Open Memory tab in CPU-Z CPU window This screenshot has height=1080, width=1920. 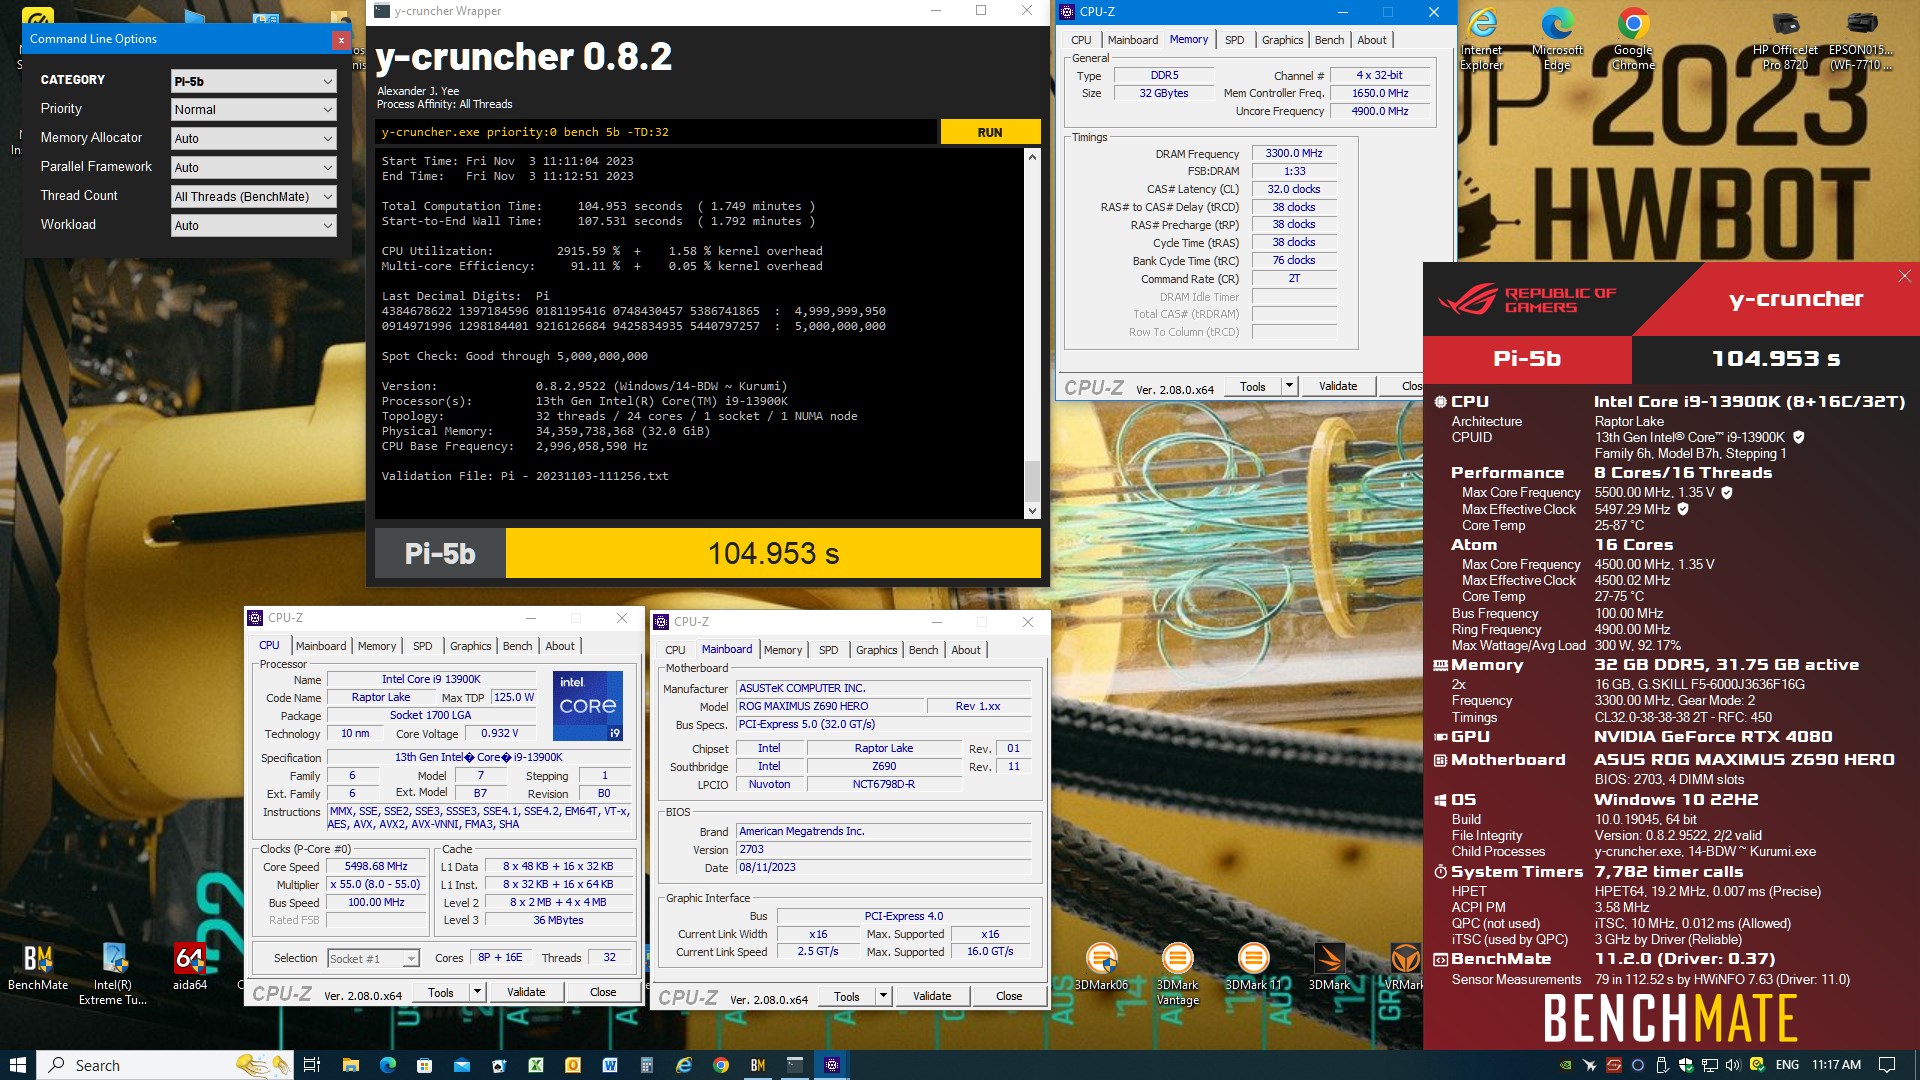[377, 646]
